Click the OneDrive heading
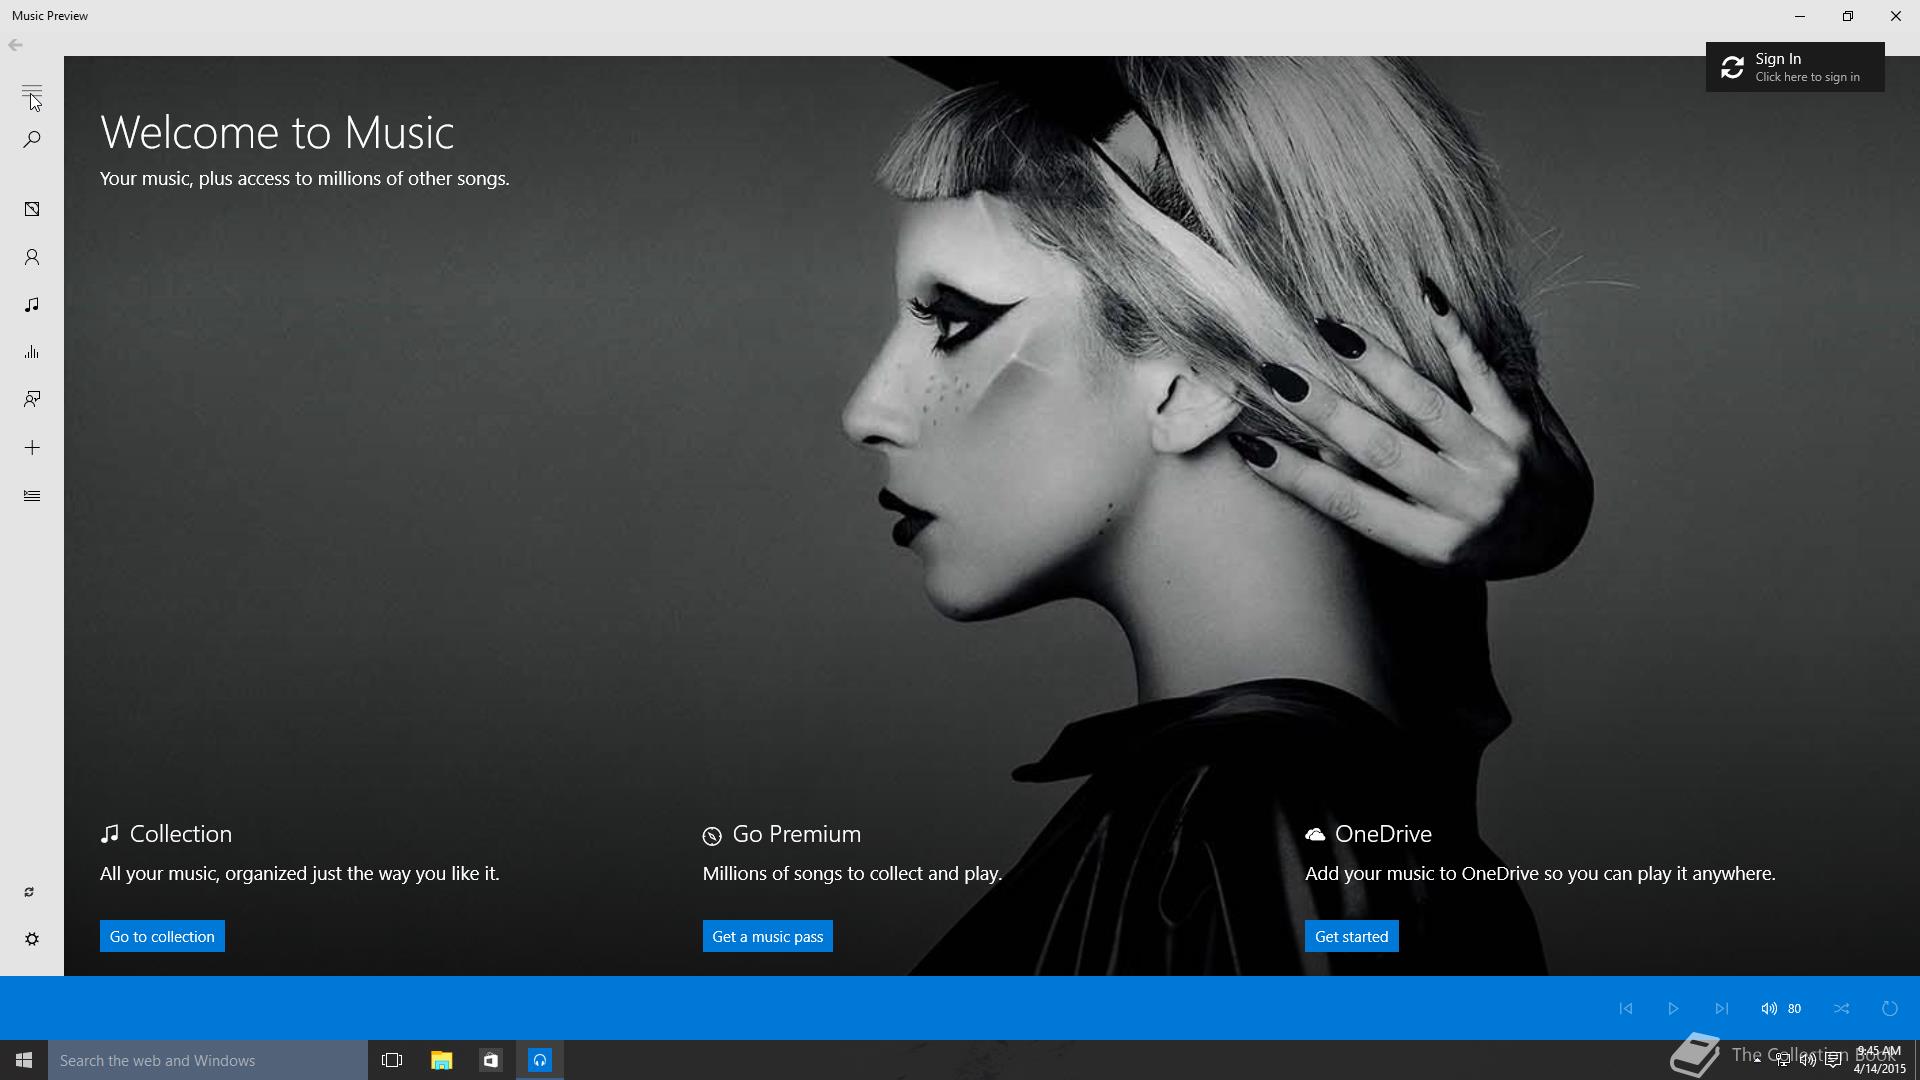The width and height of the screenshot is (1920, 1080). click(x=1384, y=834)
